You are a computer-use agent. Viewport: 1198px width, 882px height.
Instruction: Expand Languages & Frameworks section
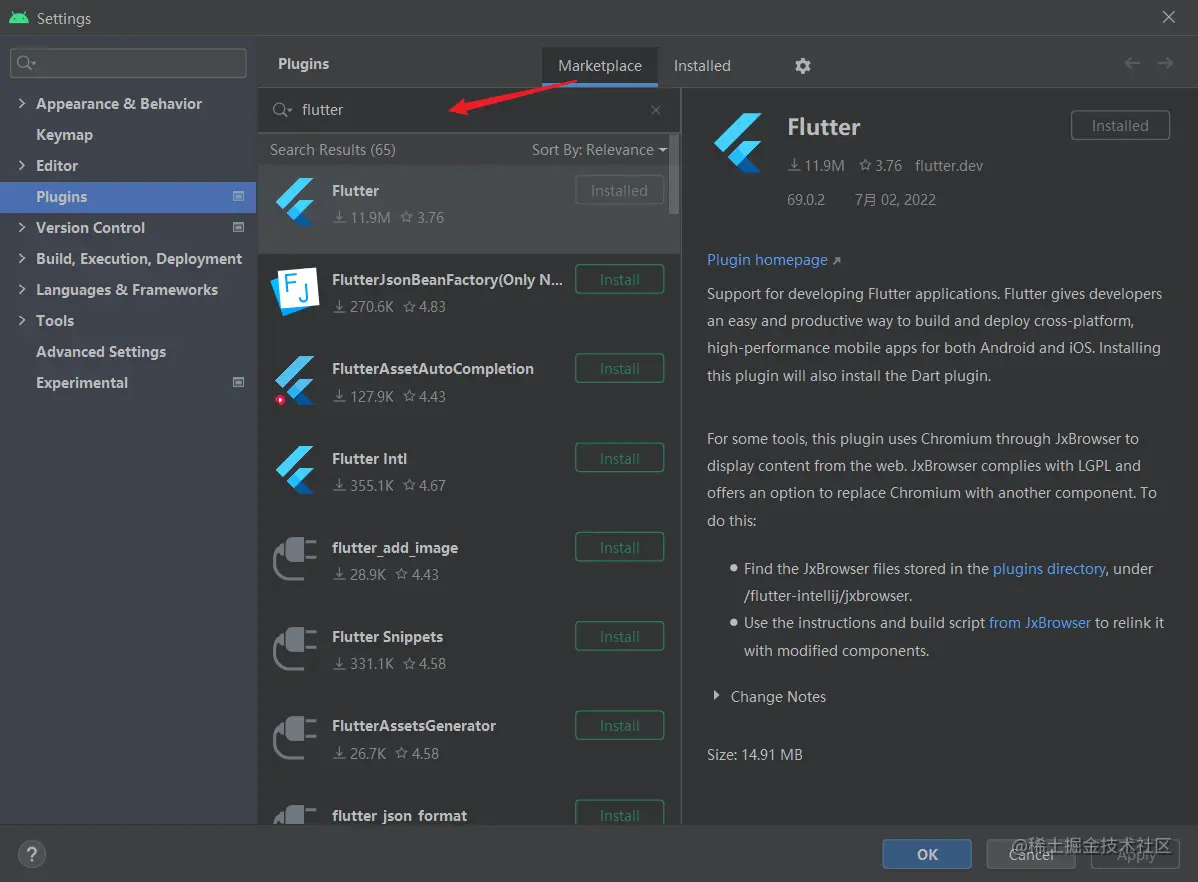pyautogui.click(x=21, y=290)
